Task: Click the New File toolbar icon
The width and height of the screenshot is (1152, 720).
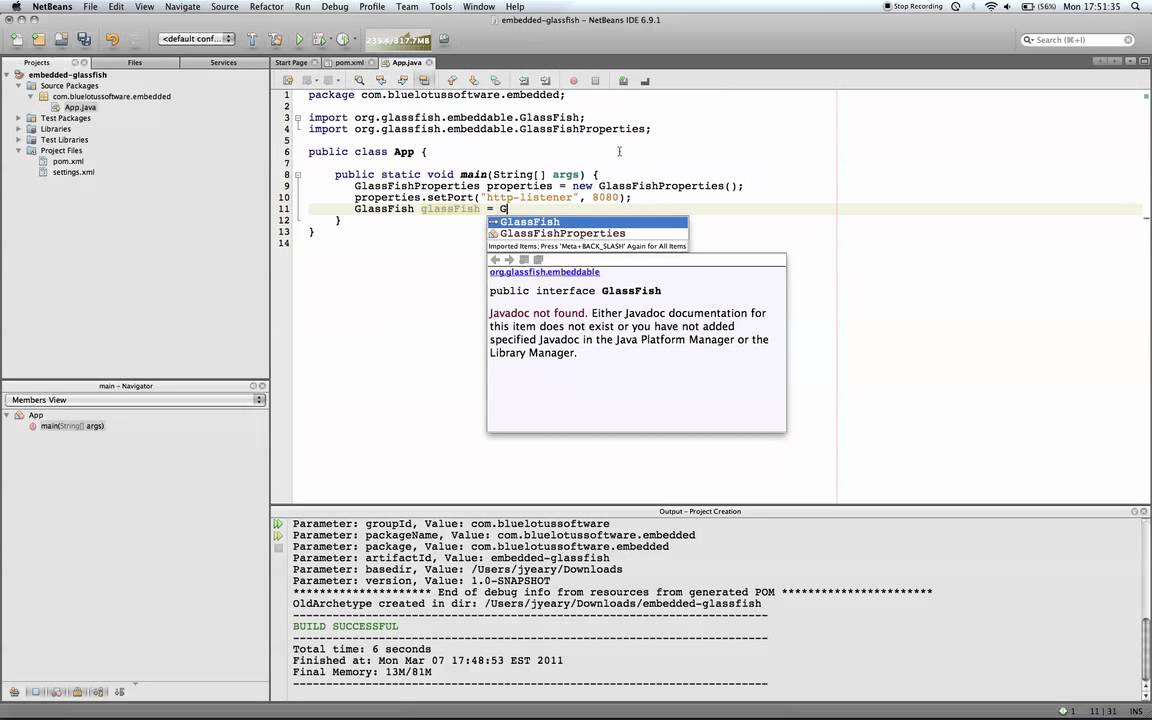Action: [16, 40]
